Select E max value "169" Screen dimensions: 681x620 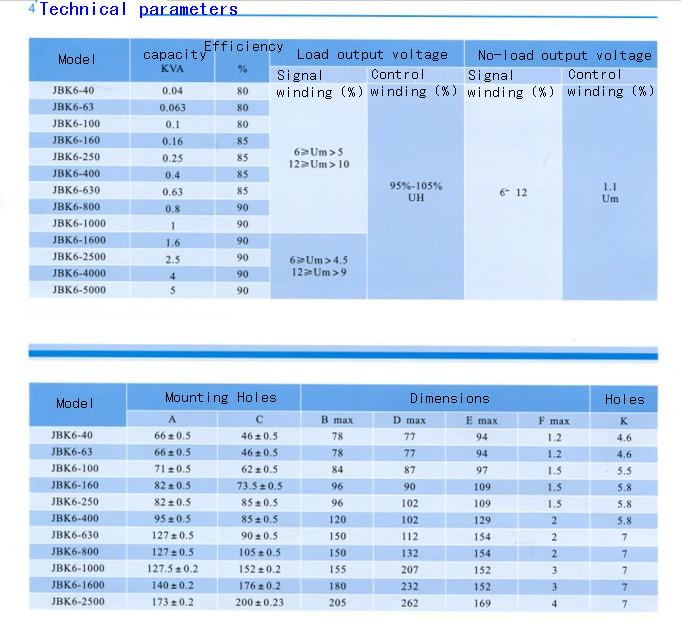tap(482, 603)
